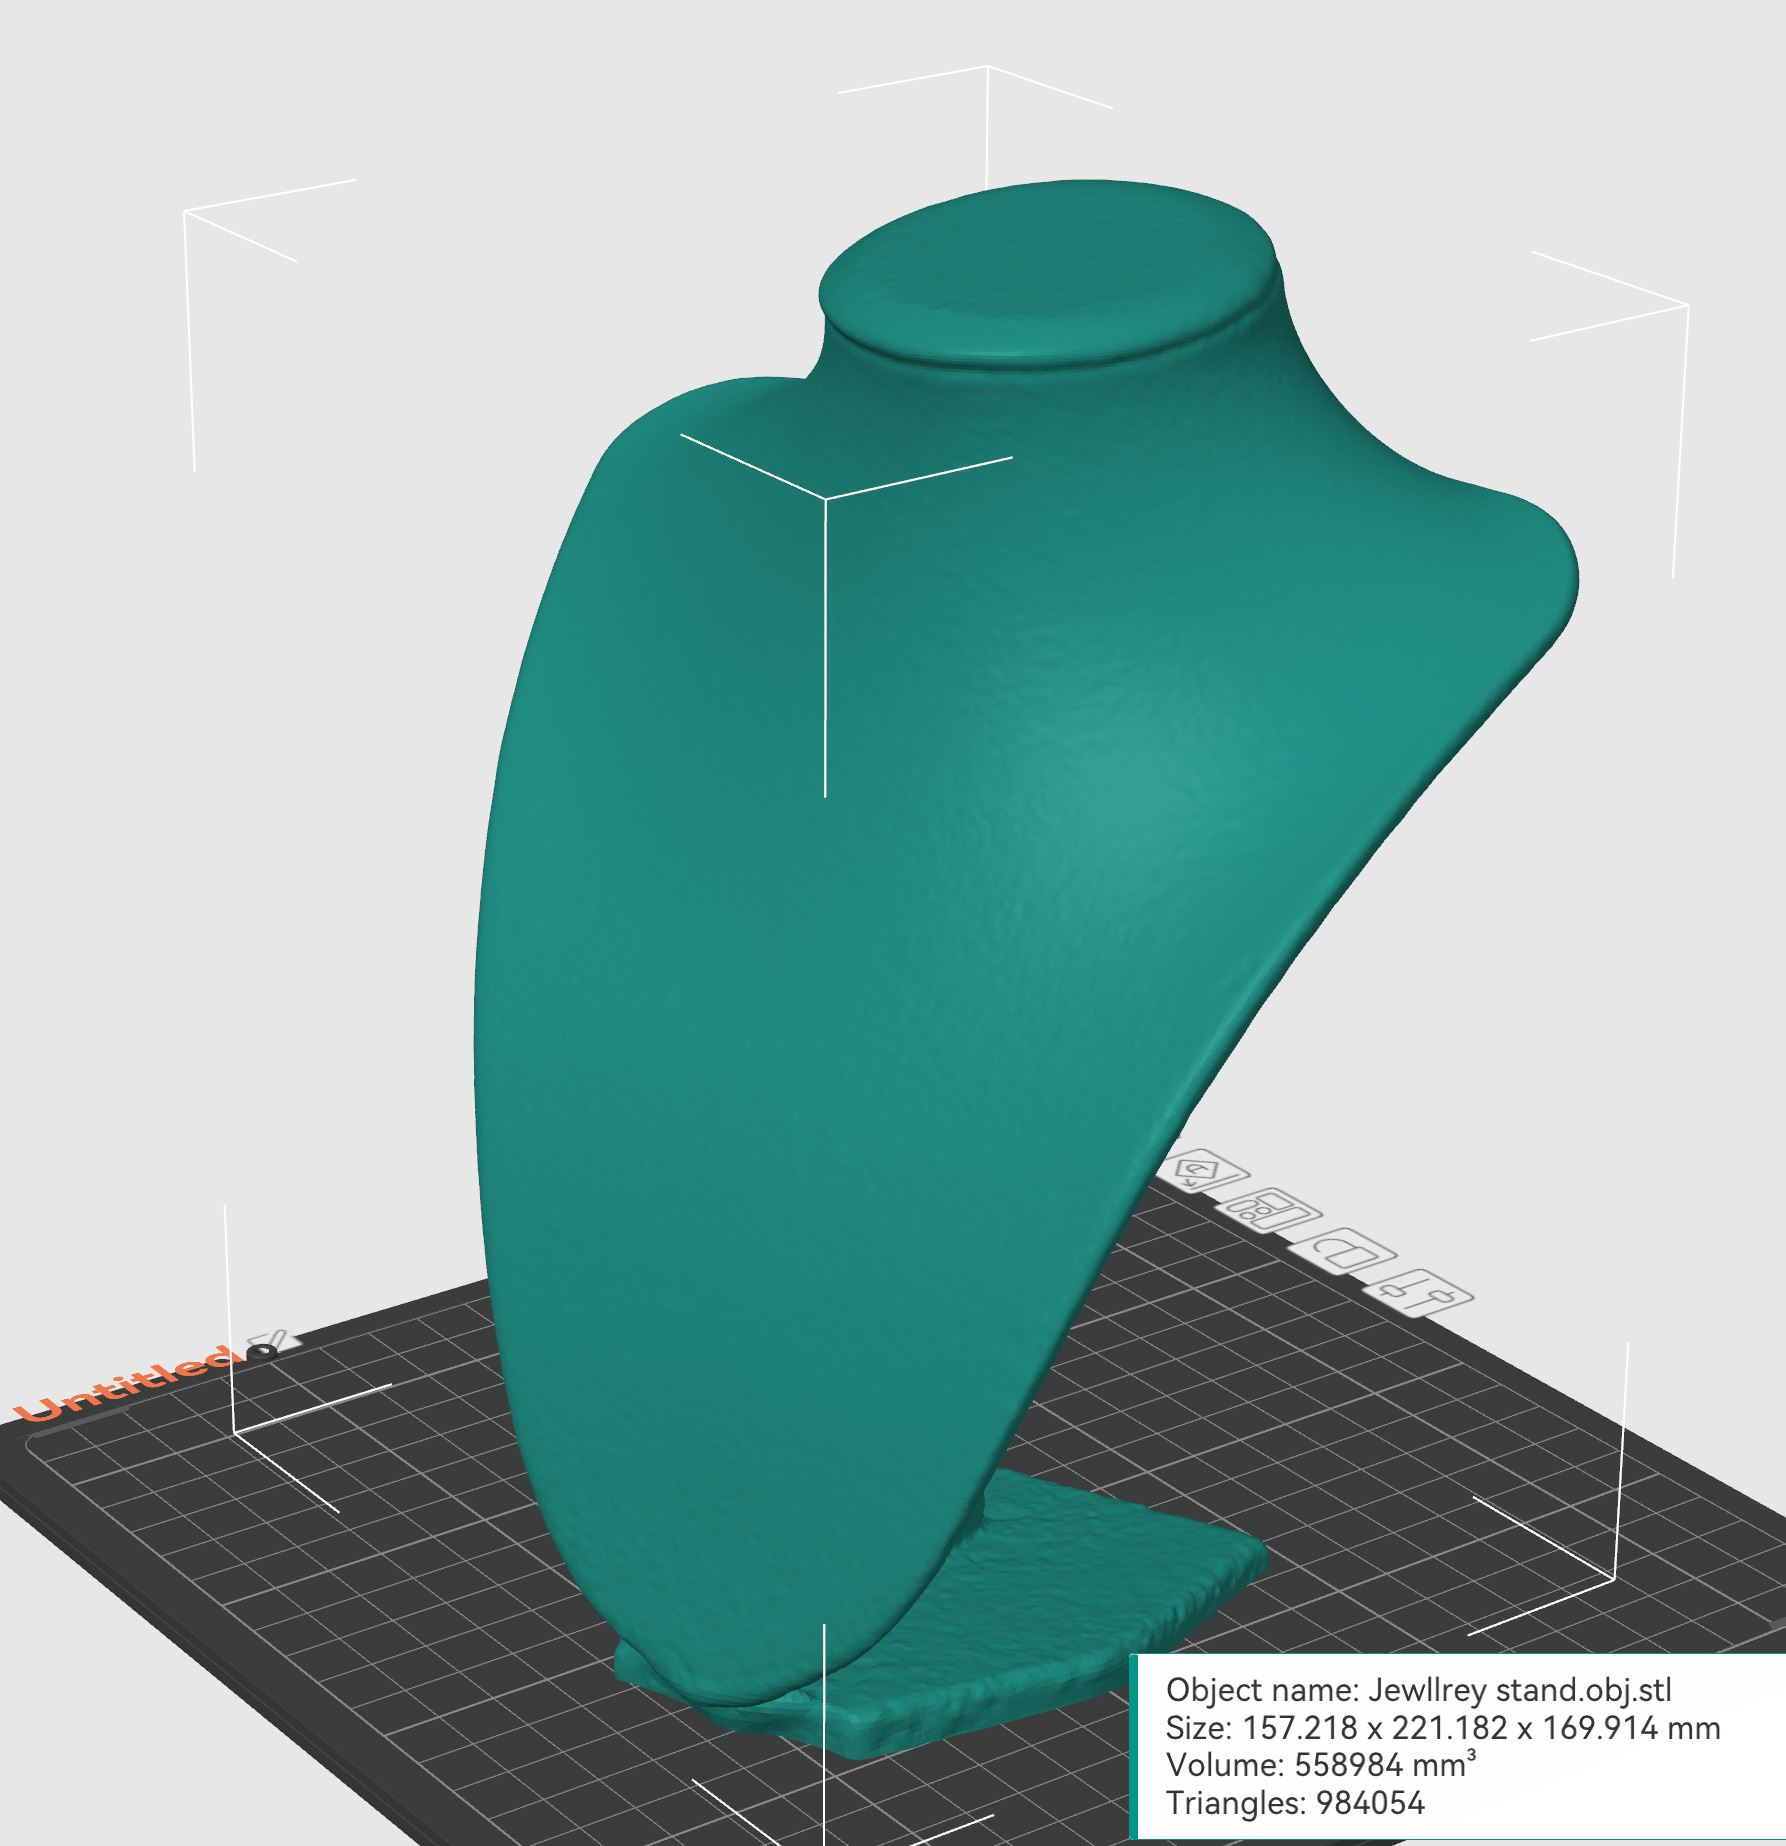The image size is (1786, 1846).
Task: Click the bottom-right bounding box corner
Action: (x=1614, y=1578)
